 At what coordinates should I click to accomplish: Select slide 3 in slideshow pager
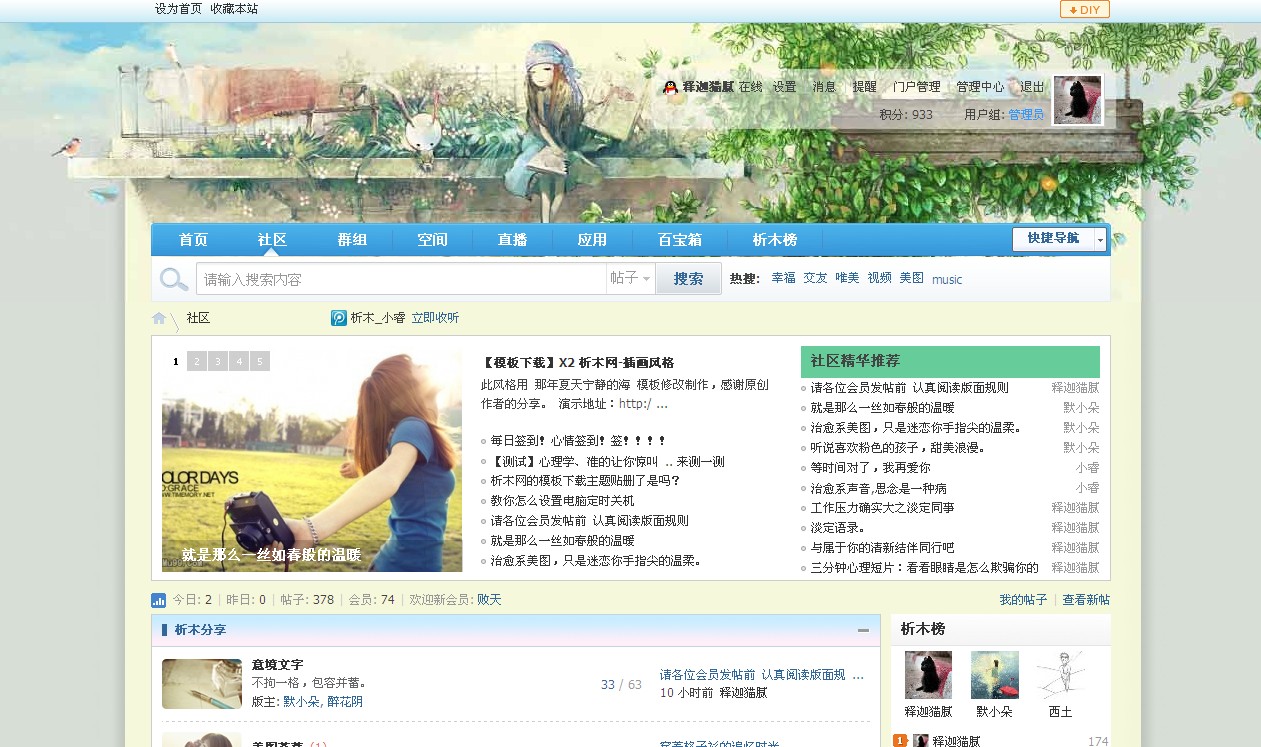tap(217, 361)
